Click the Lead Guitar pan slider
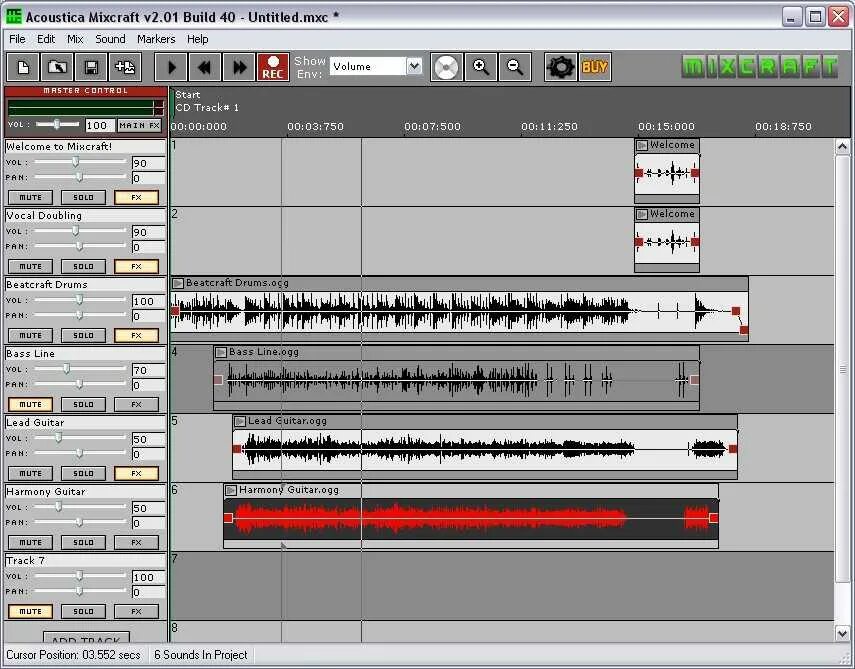 [x=80, y=453]
